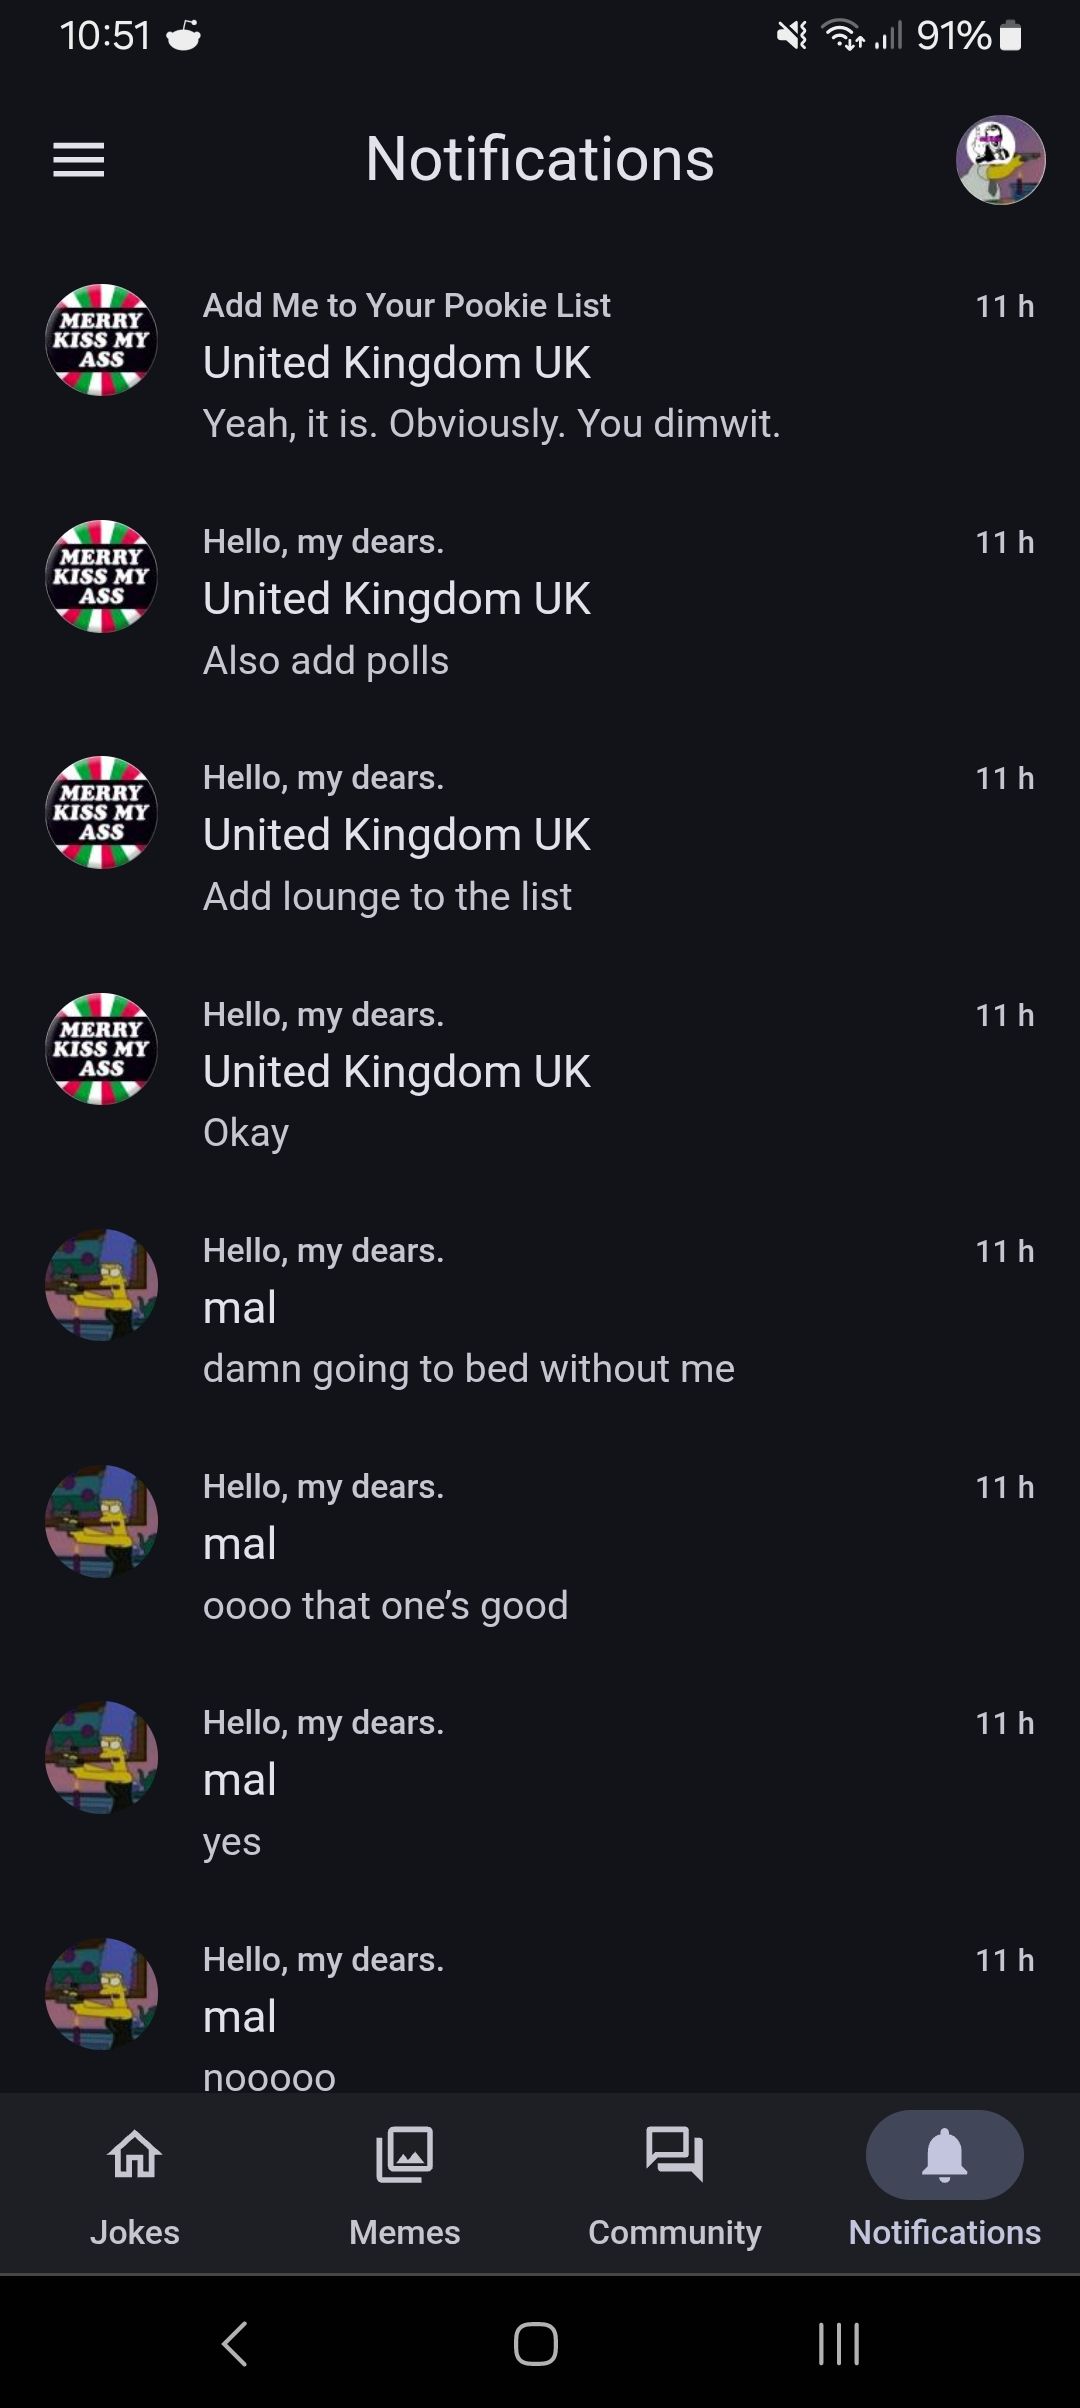
Task: Tap "Add lounge to the list" notification
Action: pyautogui.click(x=387, y=897)
